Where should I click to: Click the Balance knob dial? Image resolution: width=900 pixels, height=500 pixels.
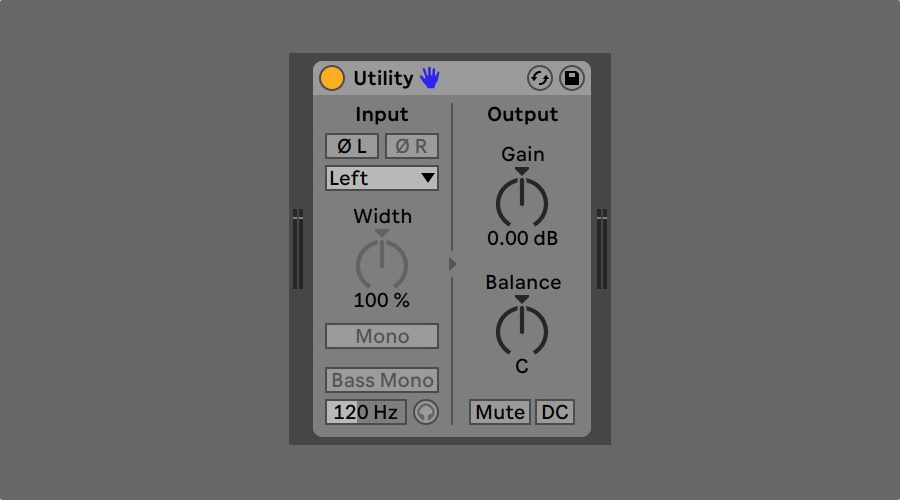[x=522, y=331]
